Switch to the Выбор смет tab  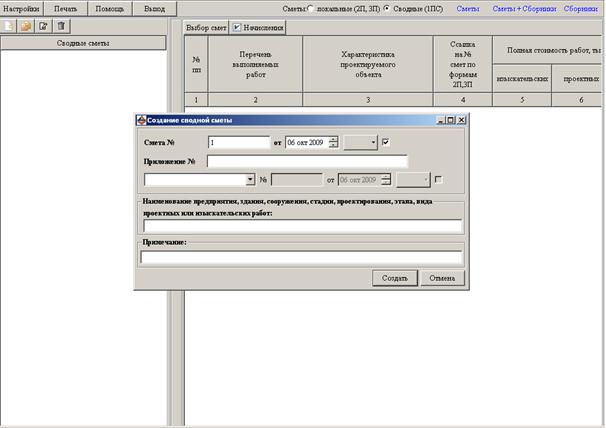click(x=206, y=28)
